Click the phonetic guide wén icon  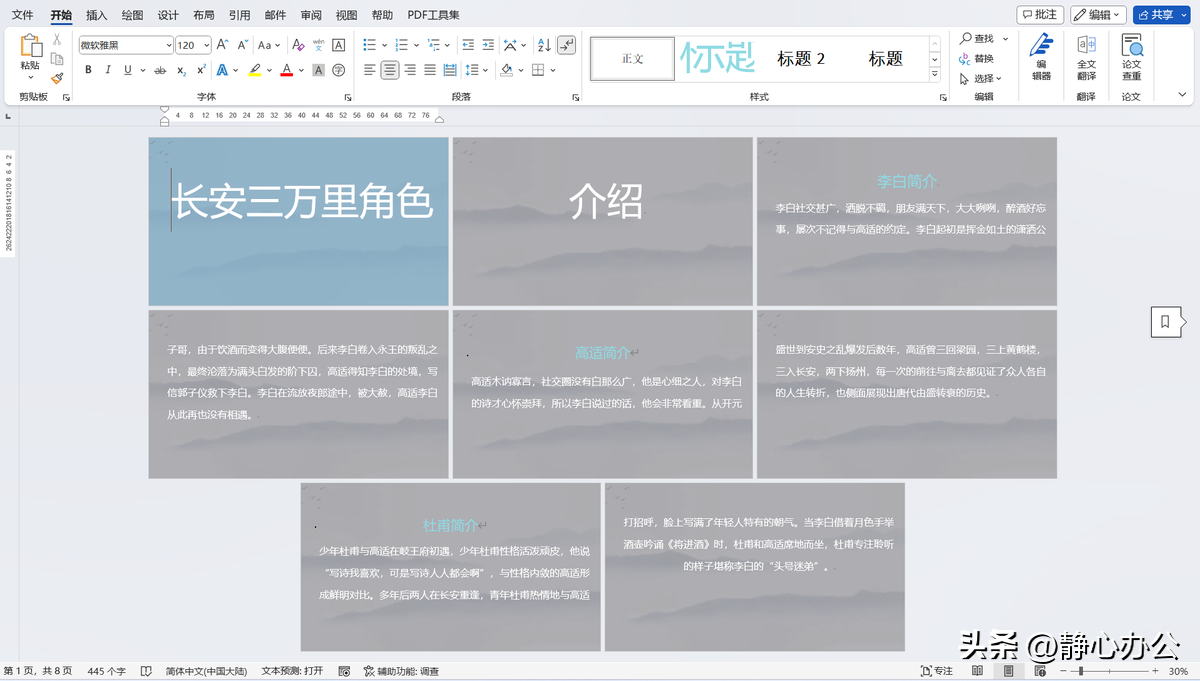tap(318, 45)
